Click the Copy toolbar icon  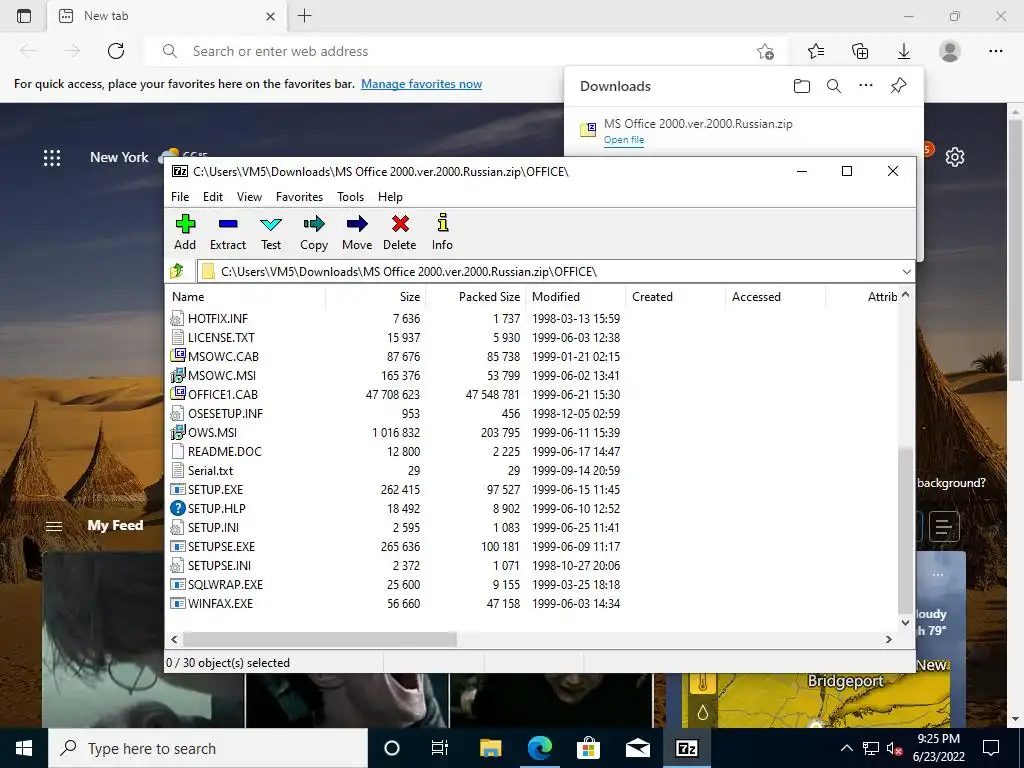(313, 232)
